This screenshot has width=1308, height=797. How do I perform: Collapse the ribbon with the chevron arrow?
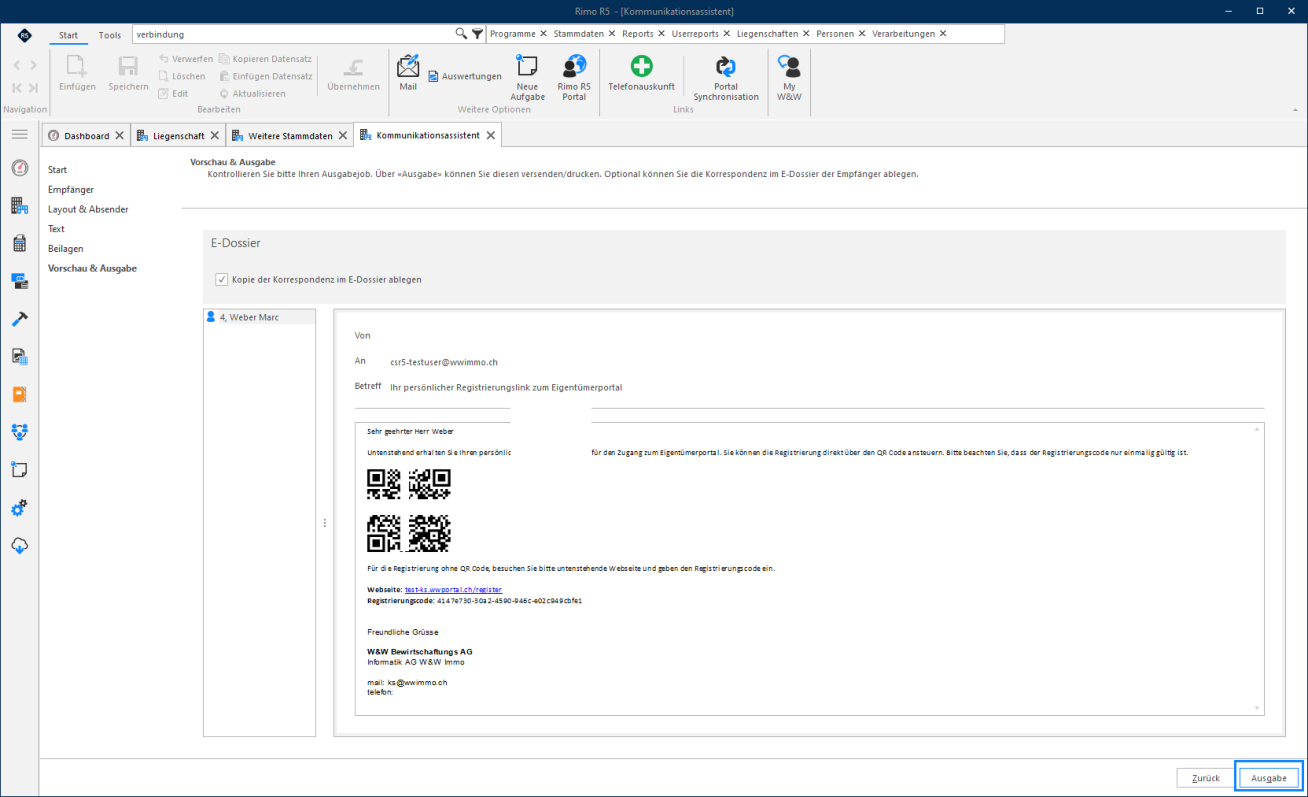pyautogui.click(x=1295, y=110)
